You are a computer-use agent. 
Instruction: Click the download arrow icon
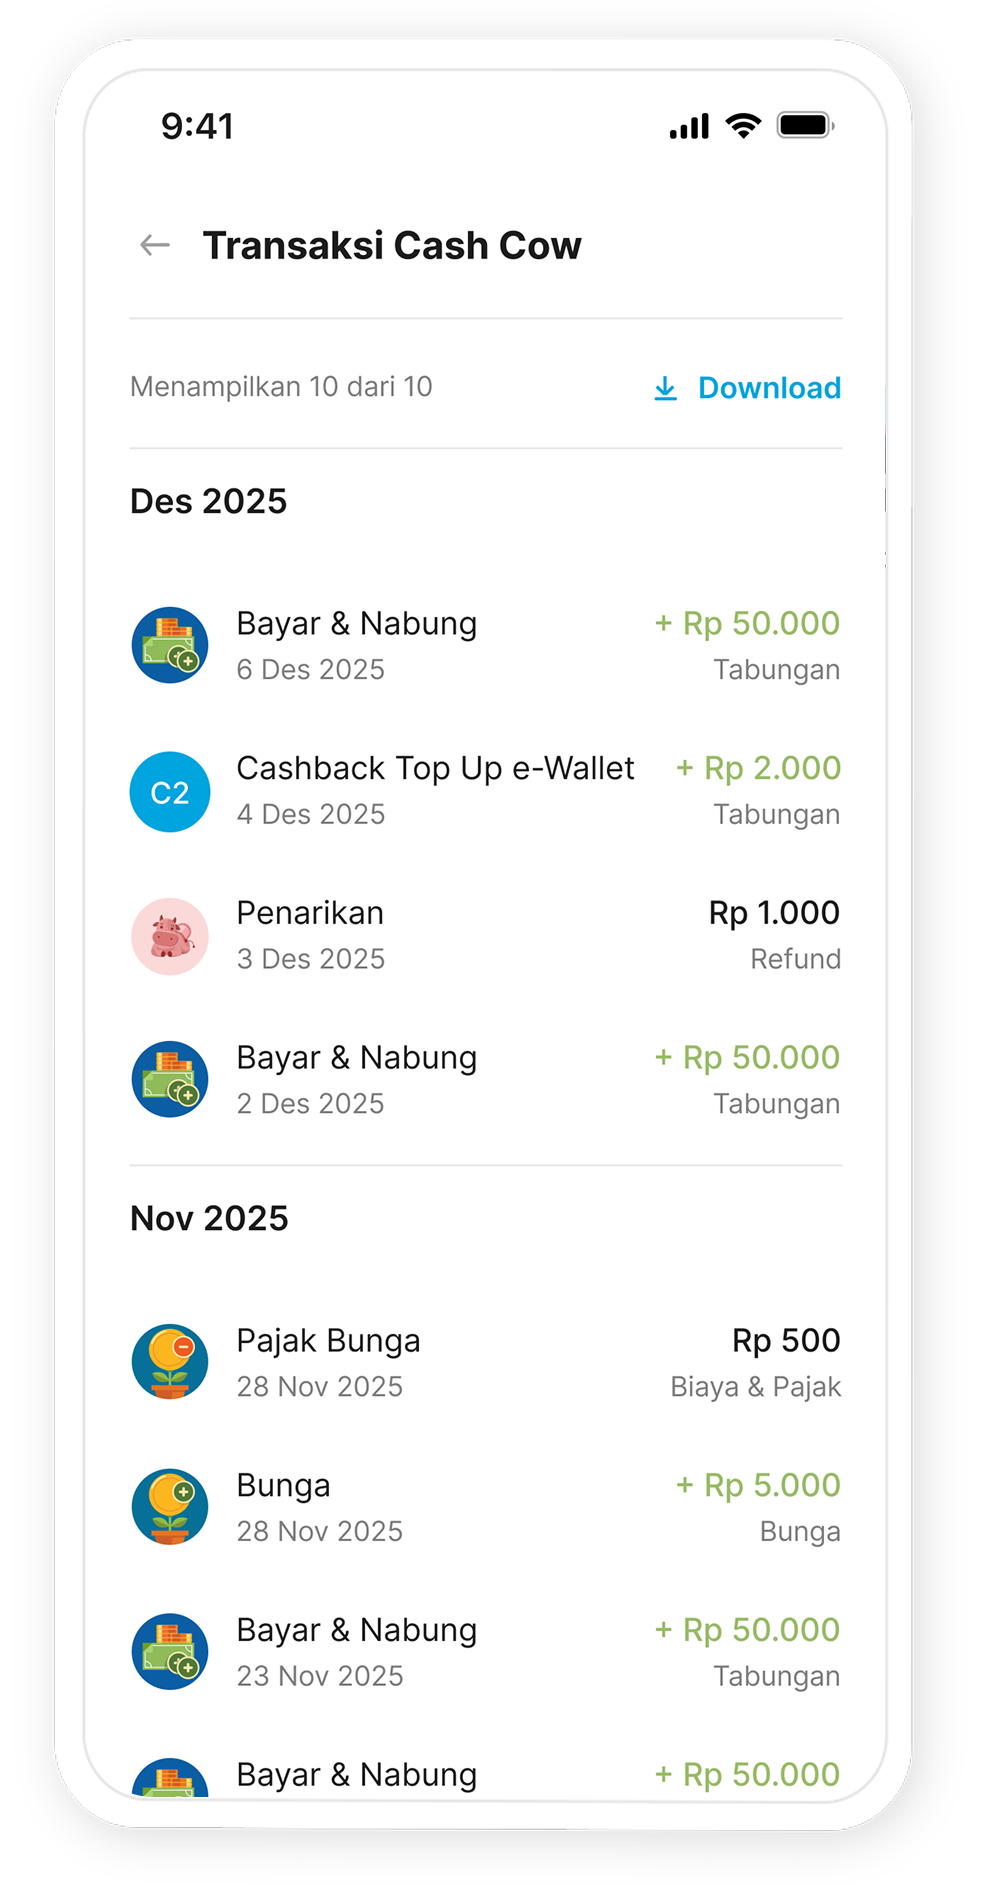[x=665, y=388]
